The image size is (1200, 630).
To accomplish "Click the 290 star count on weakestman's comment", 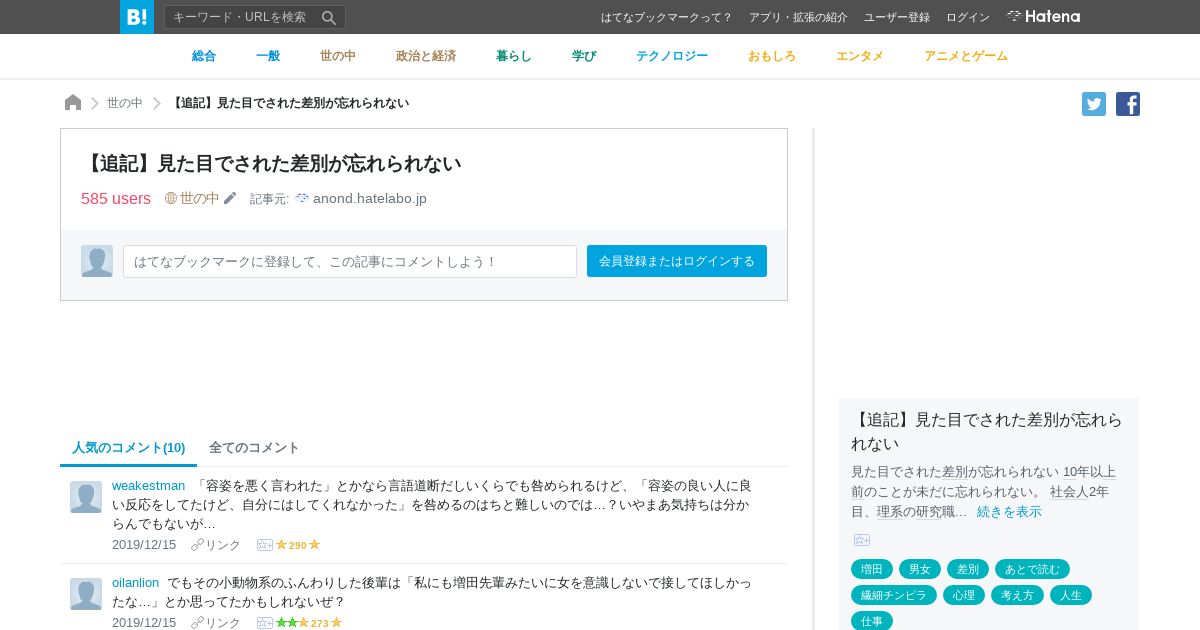I will (298, 545).
